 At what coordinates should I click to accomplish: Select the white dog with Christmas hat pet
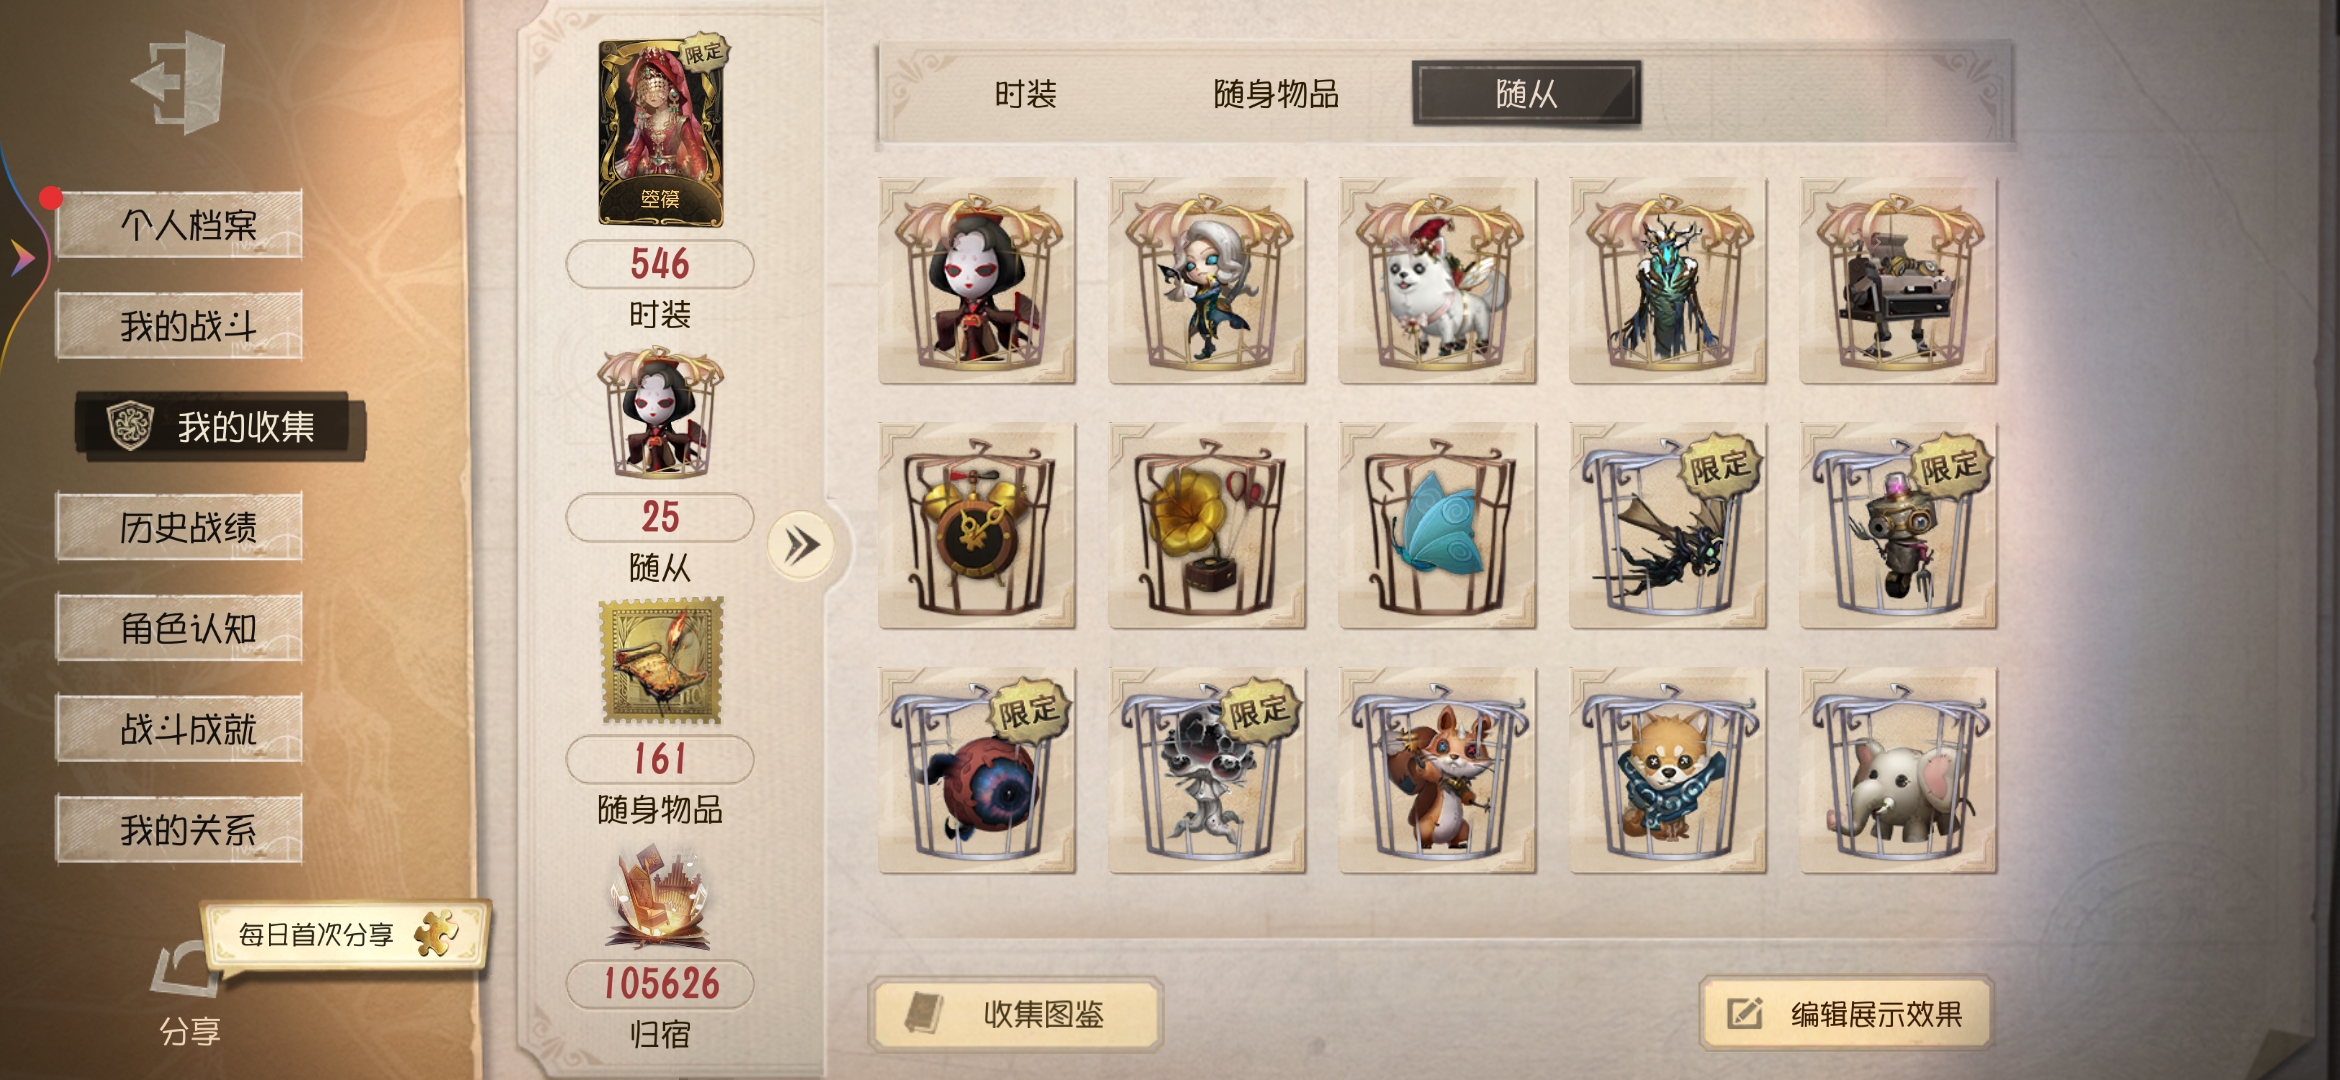point(1437,281)
